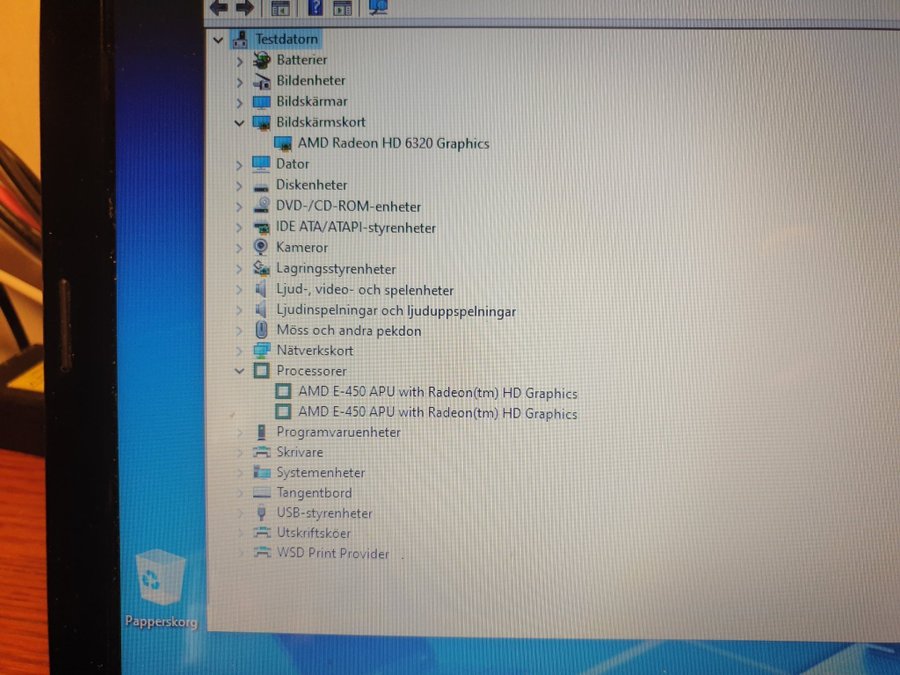The image size is (900, 675).
Task: Select the DVD-/CD-ROM-enheter disc icon
Action: click(x=262, y=205)
